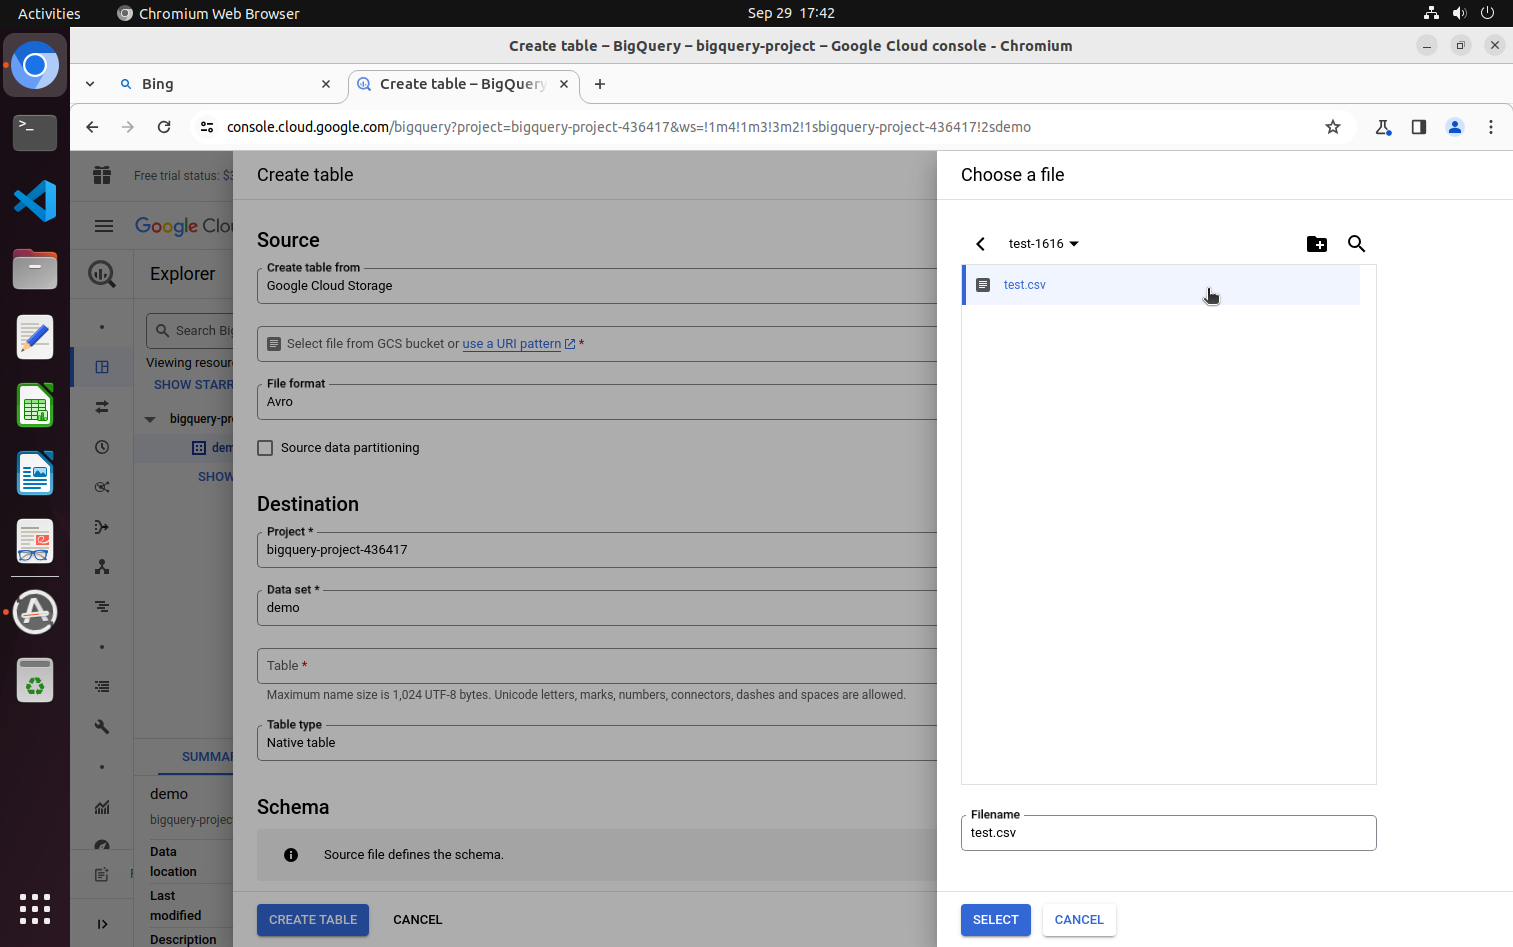Screen dimensions: 1513x947
Task: Click the Filename input field
Action: (1167, 833)
